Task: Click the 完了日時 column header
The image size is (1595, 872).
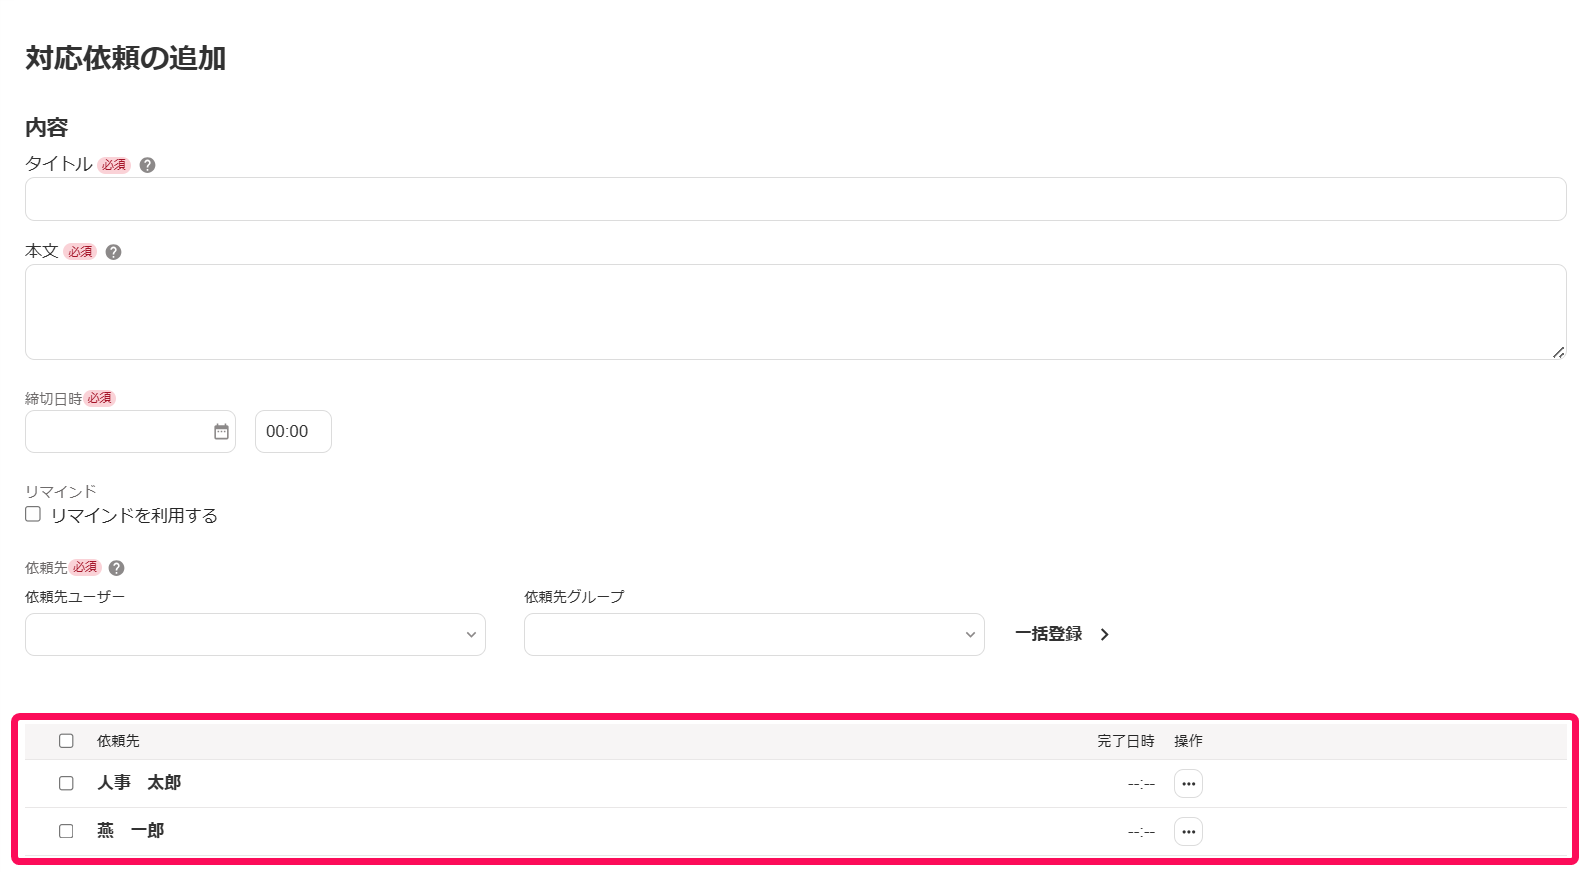Action: pos(1126,741)
